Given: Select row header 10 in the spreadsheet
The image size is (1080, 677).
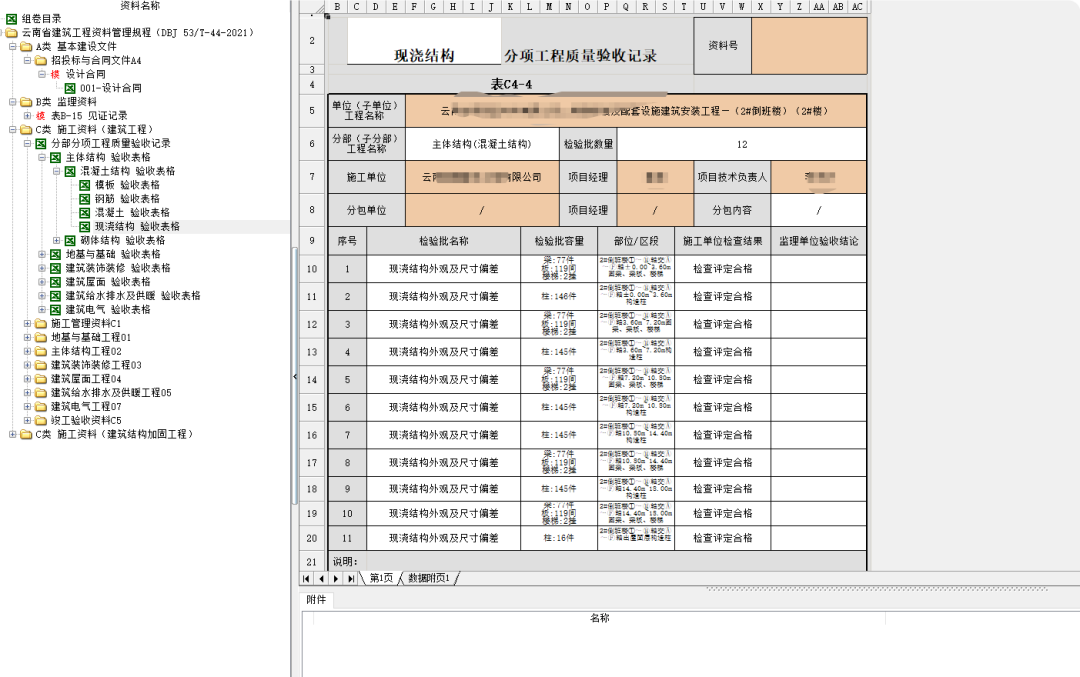Looking at the screenshot, I should (312, 269).
